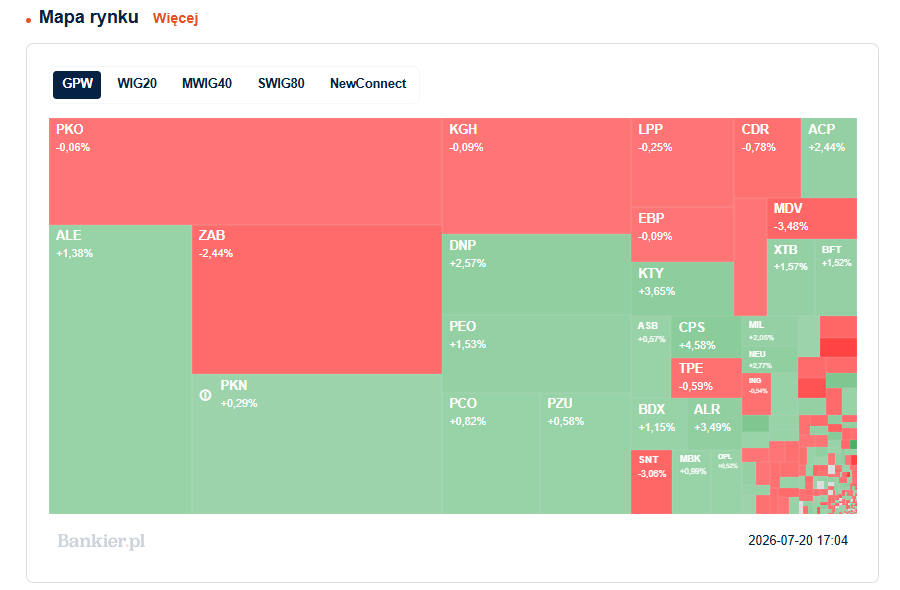Open the Więcej link
Image resolution: width=900 pixels, height=590 pixels.
click(175, 18)
